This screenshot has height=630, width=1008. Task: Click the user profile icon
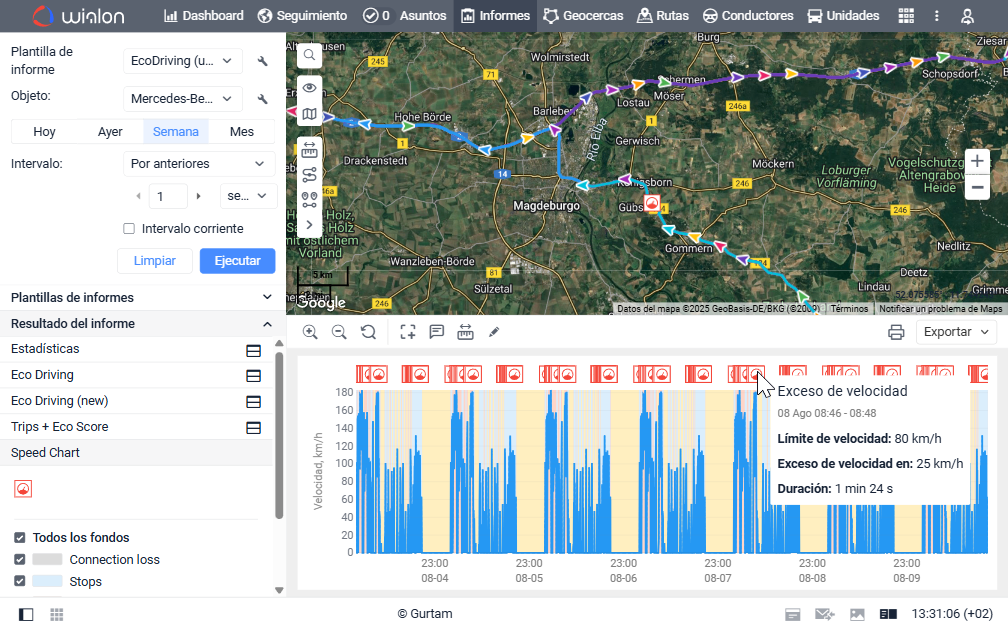(967, 16)
